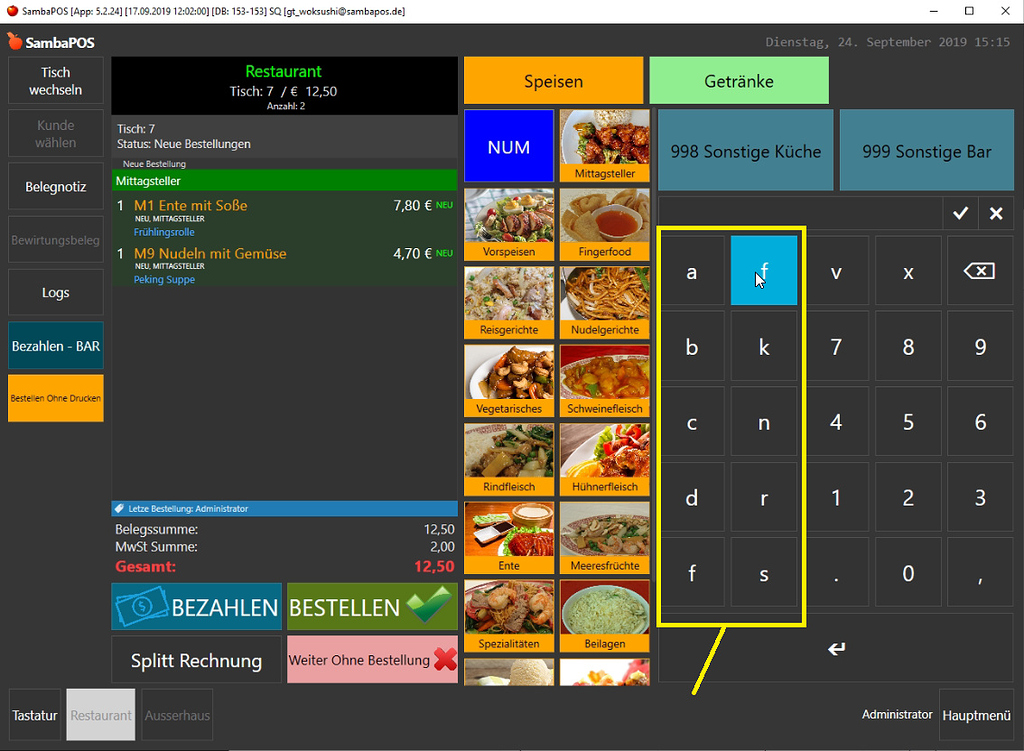Select the Vorspeisen category
The height and width of the screenshot is (751, 1024).
(x=508, y=222)
